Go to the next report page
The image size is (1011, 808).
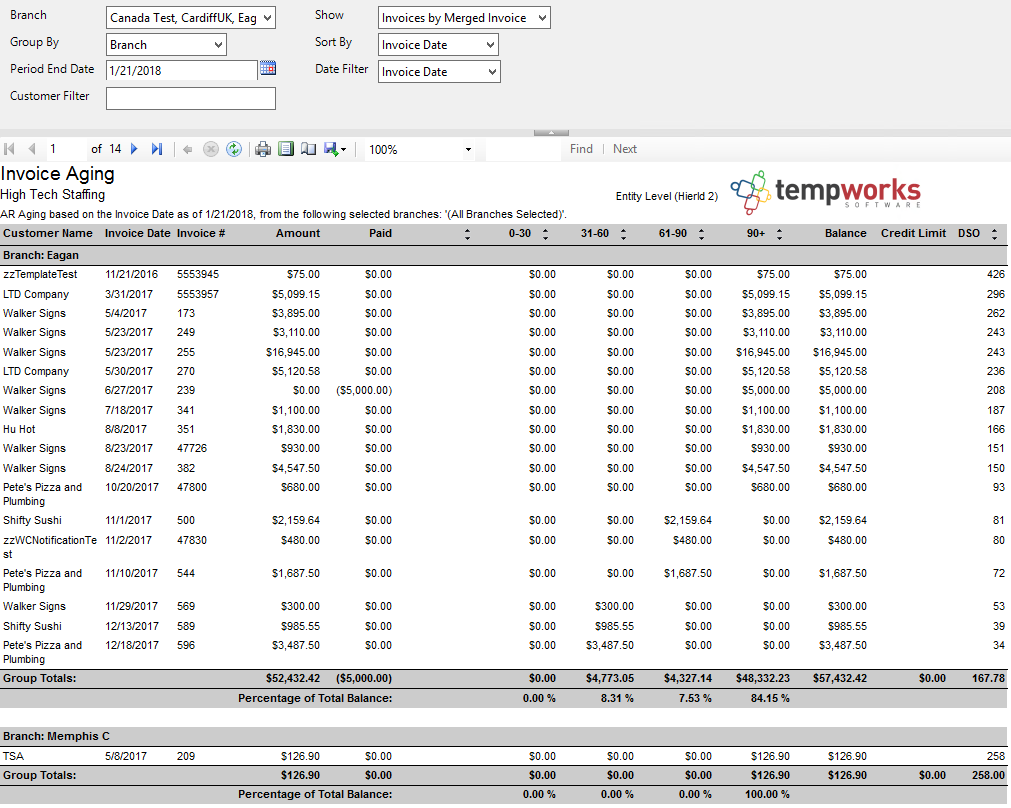tap(135, 149)
